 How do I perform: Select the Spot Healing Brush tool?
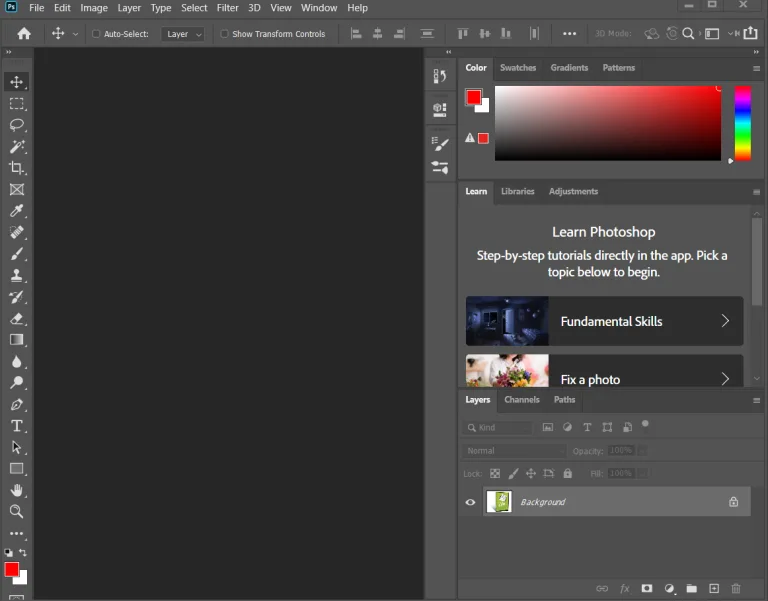[x=17, y=232]
